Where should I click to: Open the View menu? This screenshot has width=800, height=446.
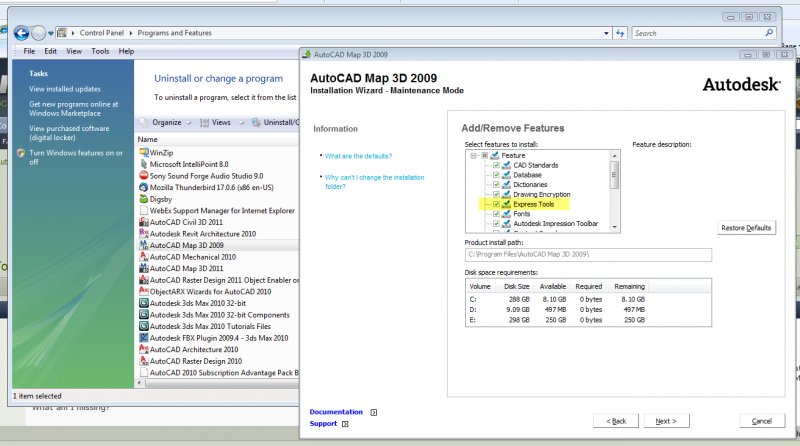pyautogui.click(x=74, y=51)
